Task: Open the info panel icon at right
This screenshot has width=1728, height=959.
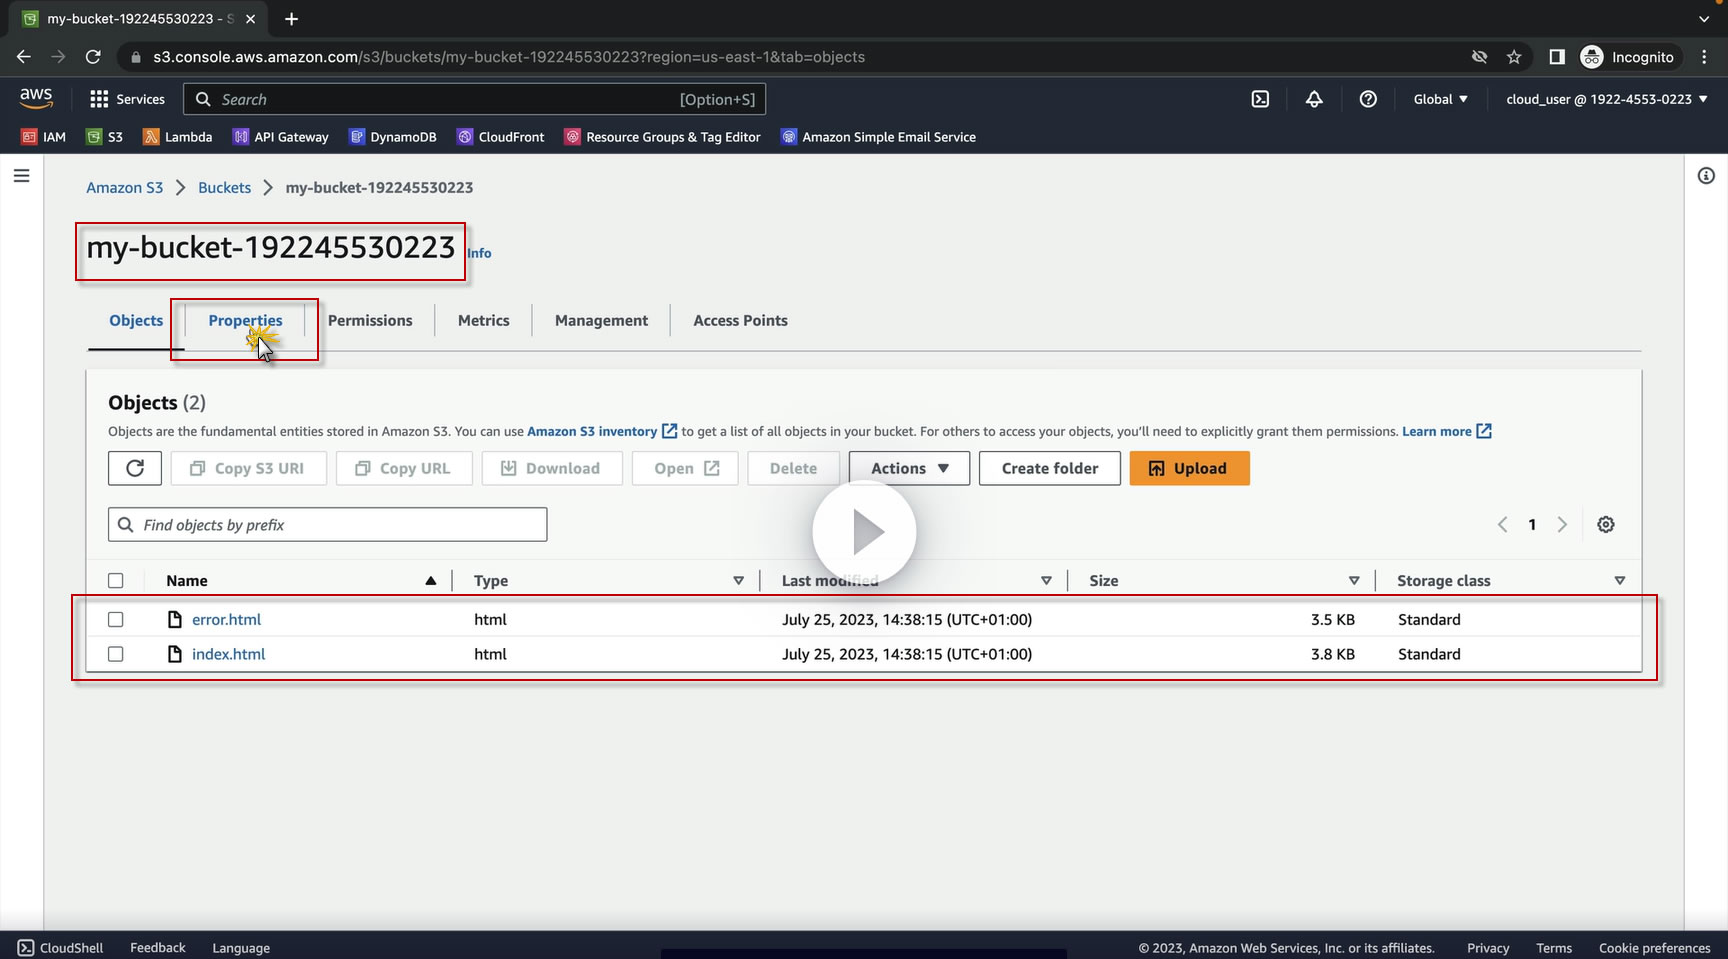Action: (x=1706, y=176)
